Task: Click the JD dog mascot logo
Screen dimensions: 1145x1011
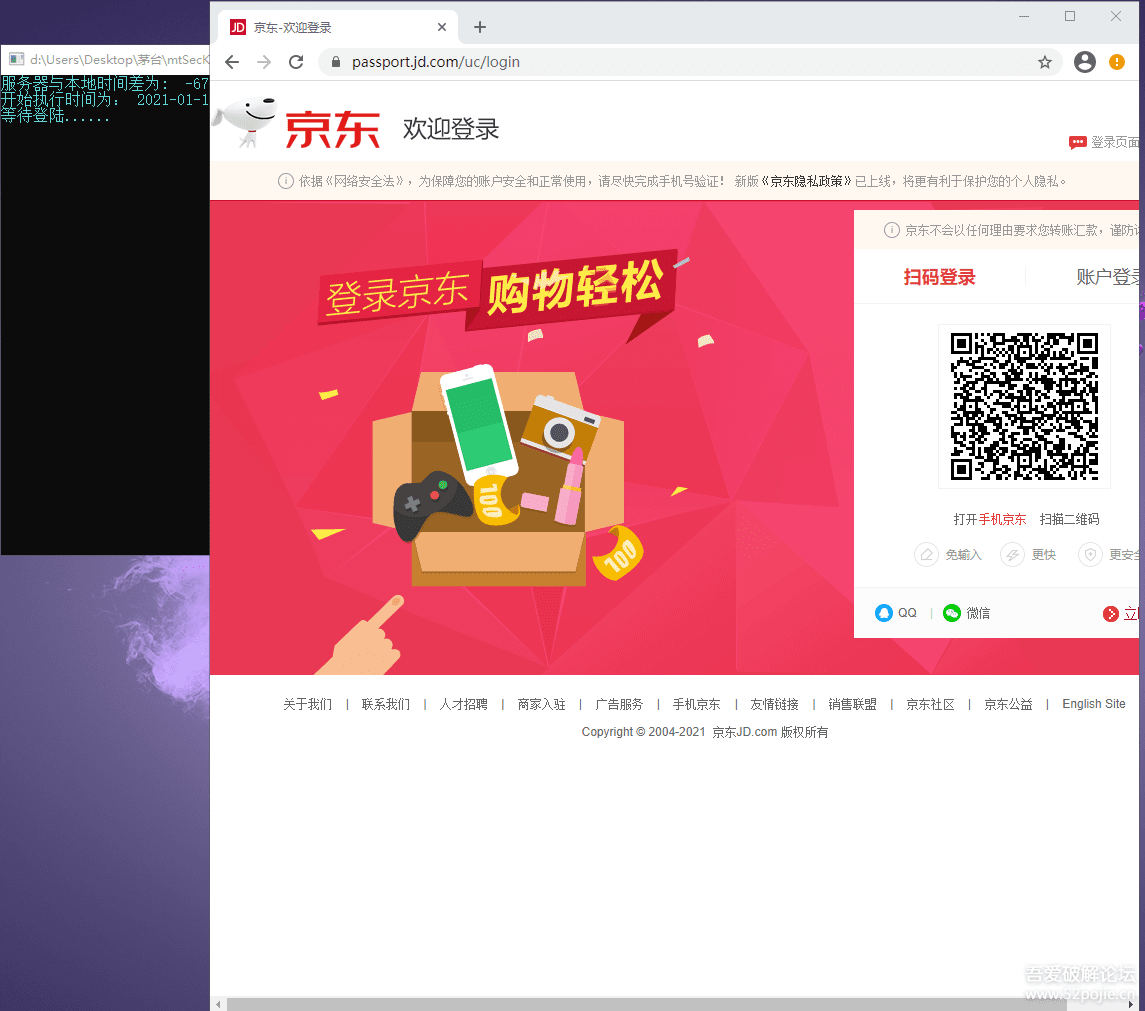Action: (x=245, y=122)
